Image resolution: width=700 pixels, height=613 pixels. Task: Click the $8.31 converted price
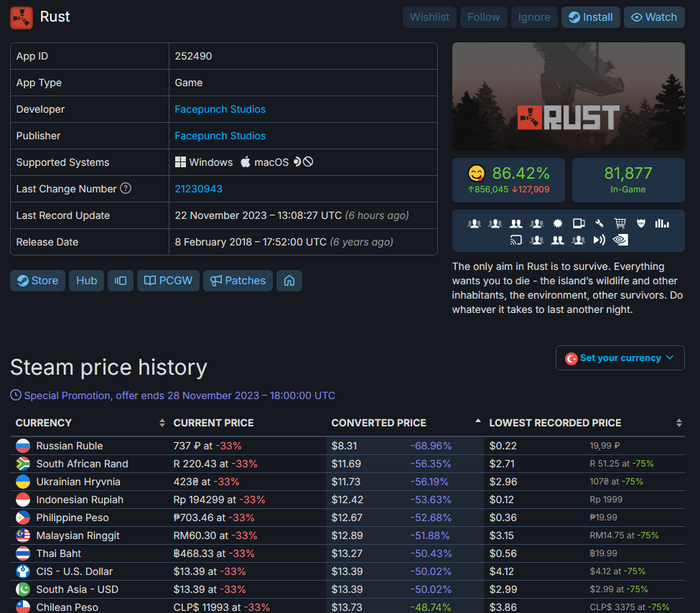point(344,446)
